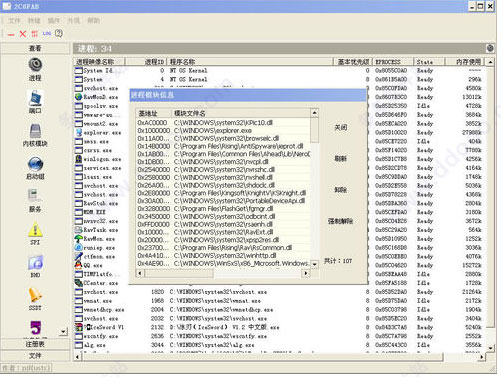Screen dimensions: 501x377
Task: Click the blue LOG toolbar icon
Action: click(47, 33)
